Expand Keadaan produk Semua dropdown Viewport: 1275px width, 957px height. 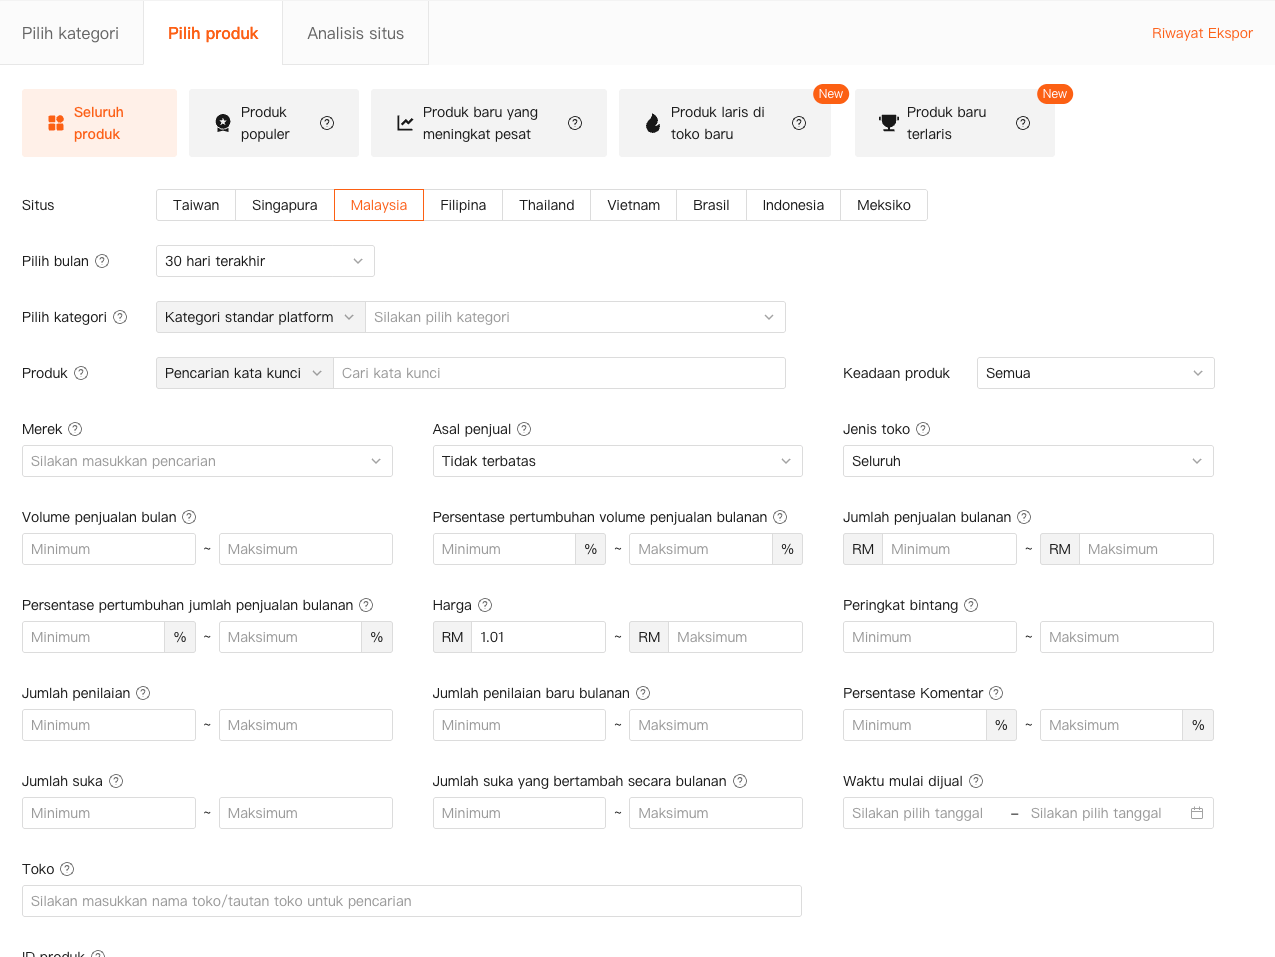1095,373
